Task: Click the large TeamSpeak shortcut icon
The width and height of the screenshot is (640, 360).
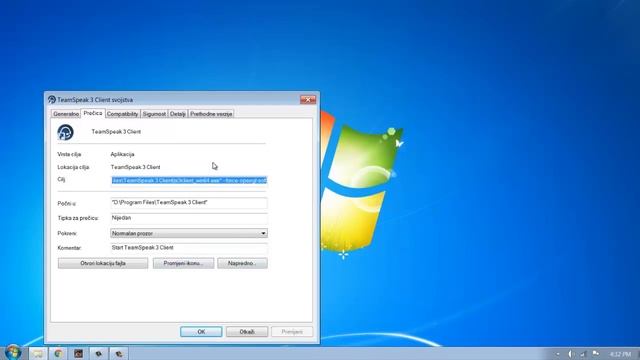Action: point(65,132)
